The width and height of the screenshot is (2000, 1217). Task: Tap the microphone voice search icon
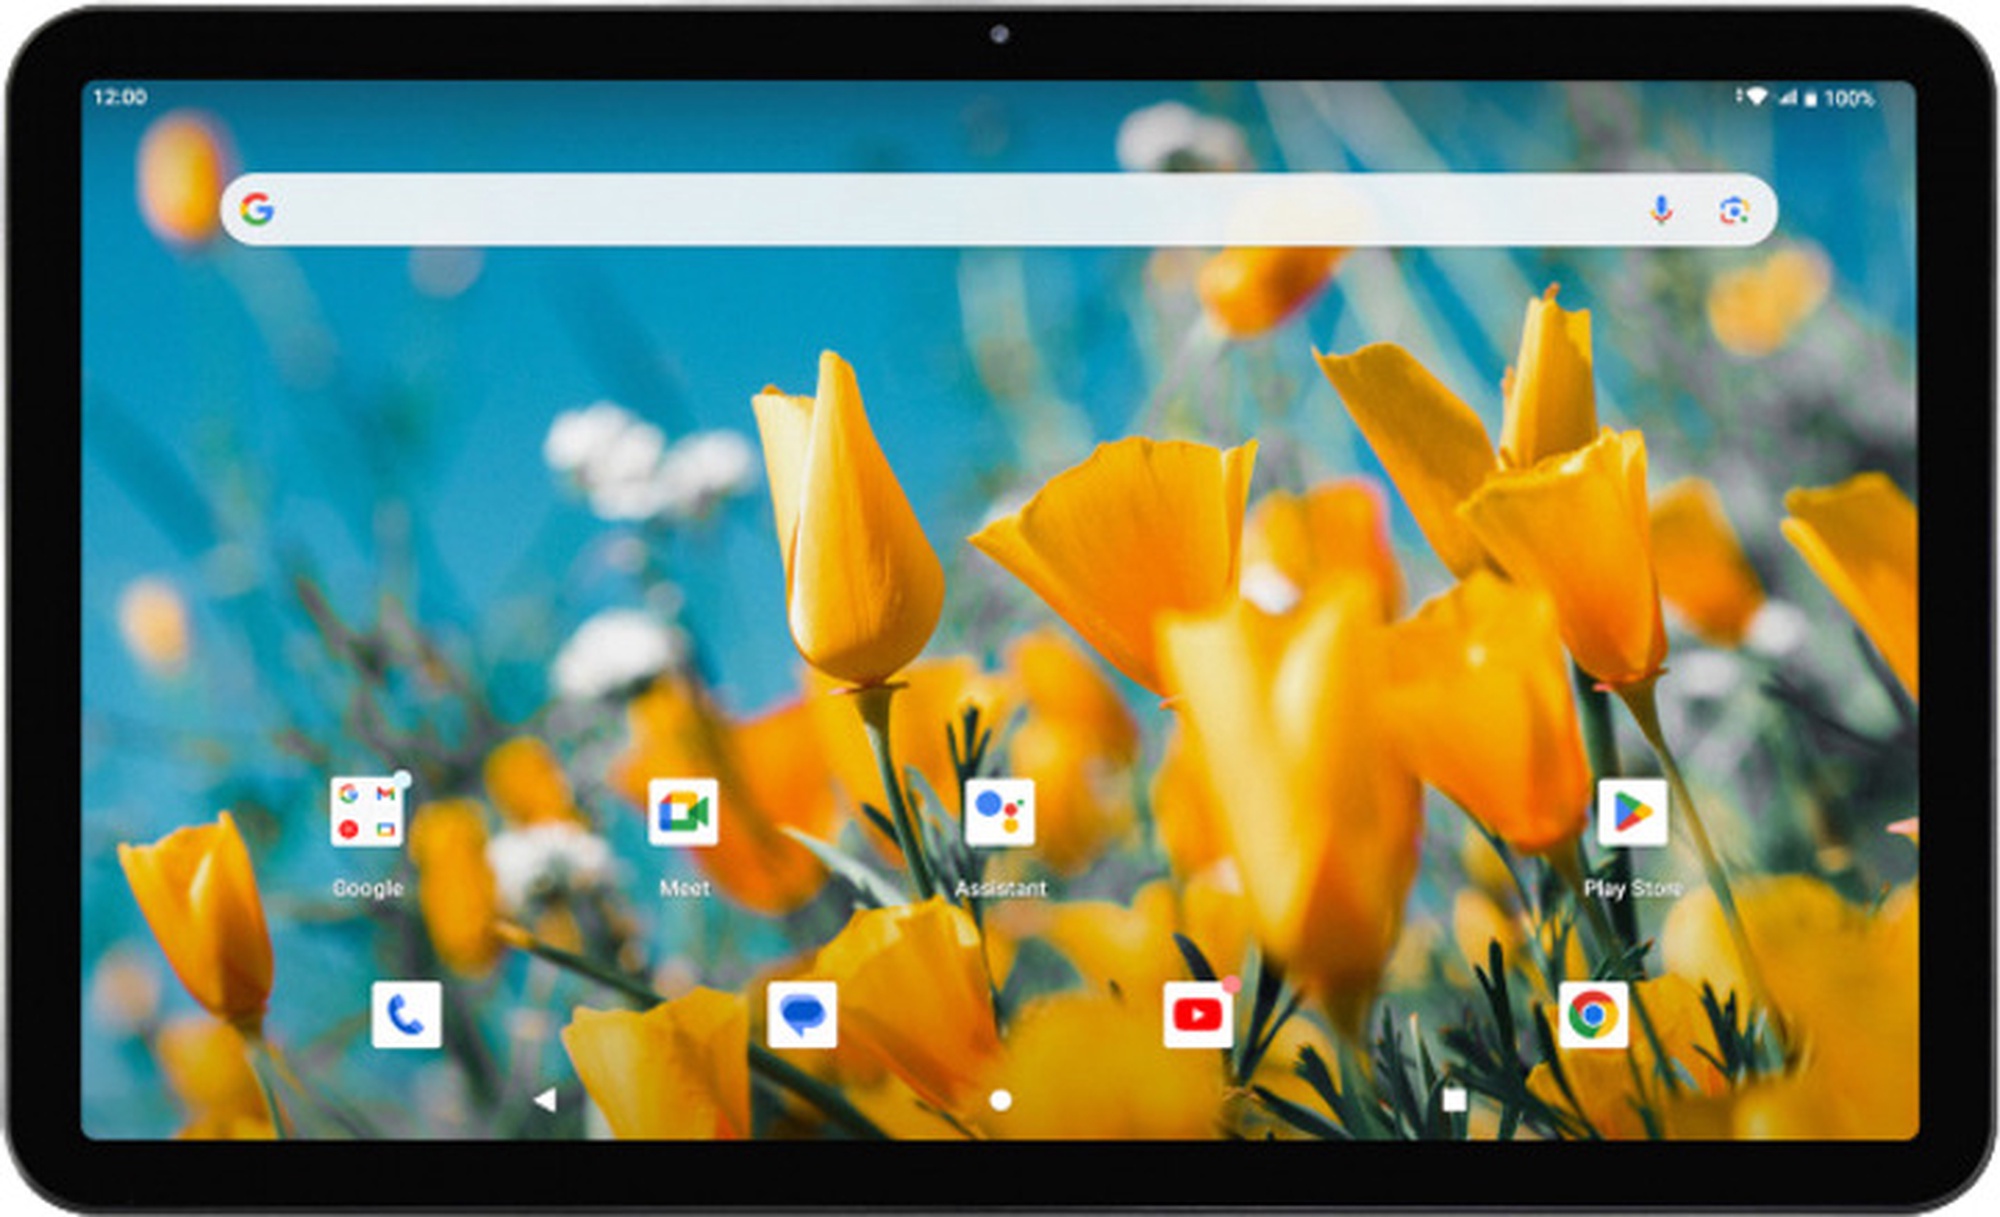point(1661,210)
